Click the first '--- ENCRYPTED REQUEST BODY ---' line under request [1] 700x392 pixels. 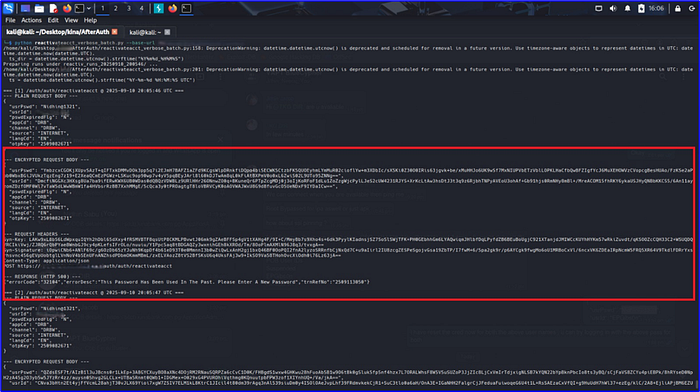(x=46, y=159)
